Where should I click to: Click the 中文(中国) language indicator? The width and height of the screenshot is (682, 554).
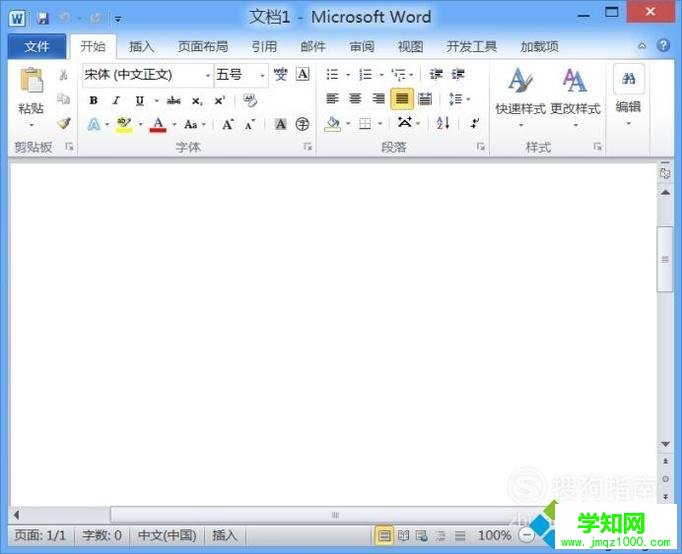click(167, 535)
